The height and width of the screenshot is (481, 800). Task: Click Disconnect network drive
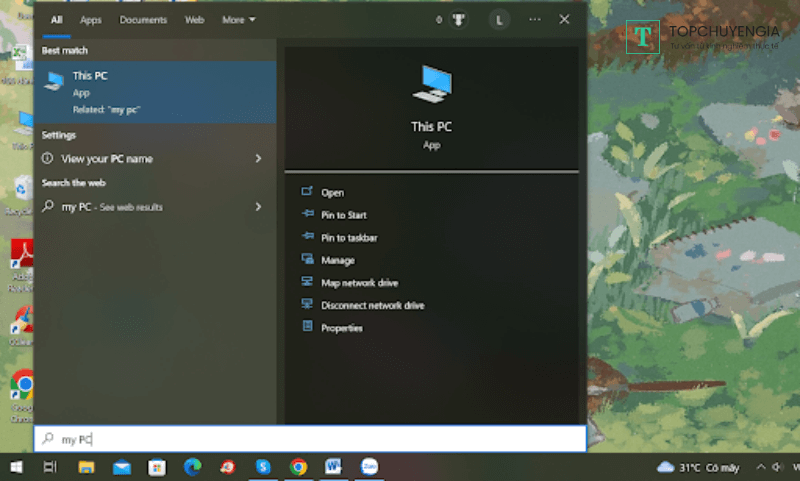[x=372, y=305]
